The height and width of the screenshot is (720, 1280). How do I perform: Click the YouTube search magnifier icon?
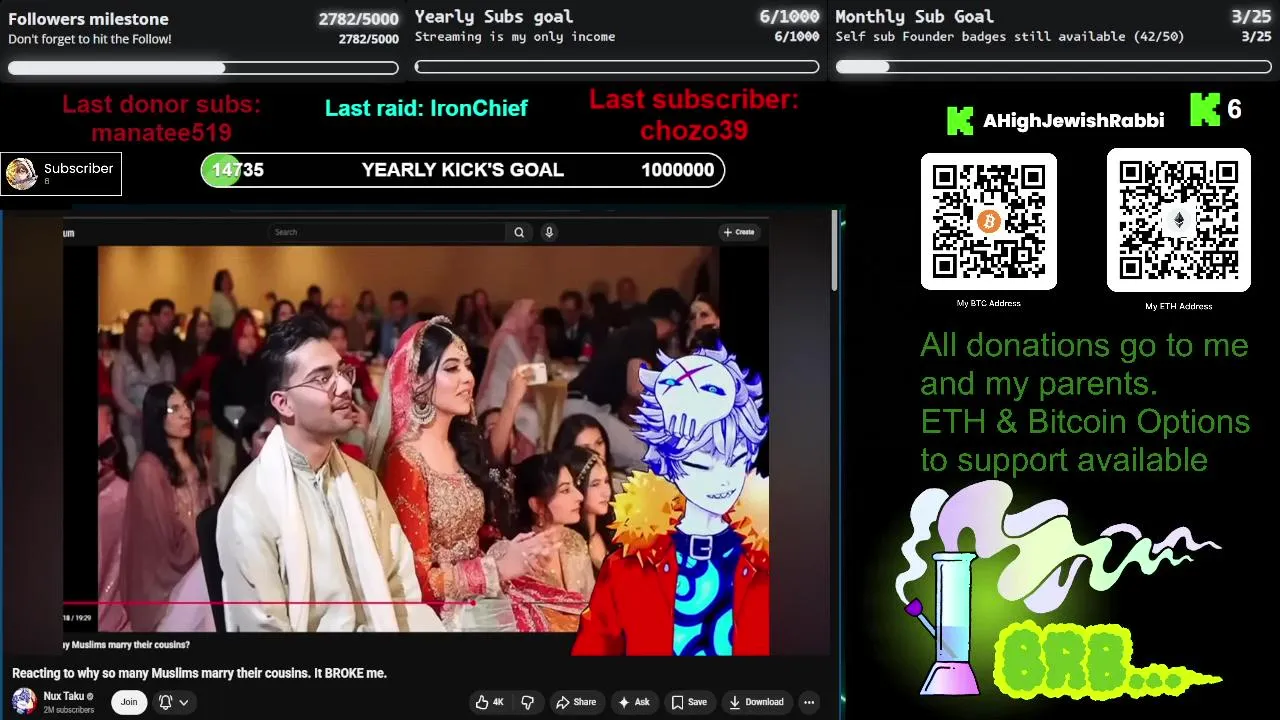(x=519, y=232)
